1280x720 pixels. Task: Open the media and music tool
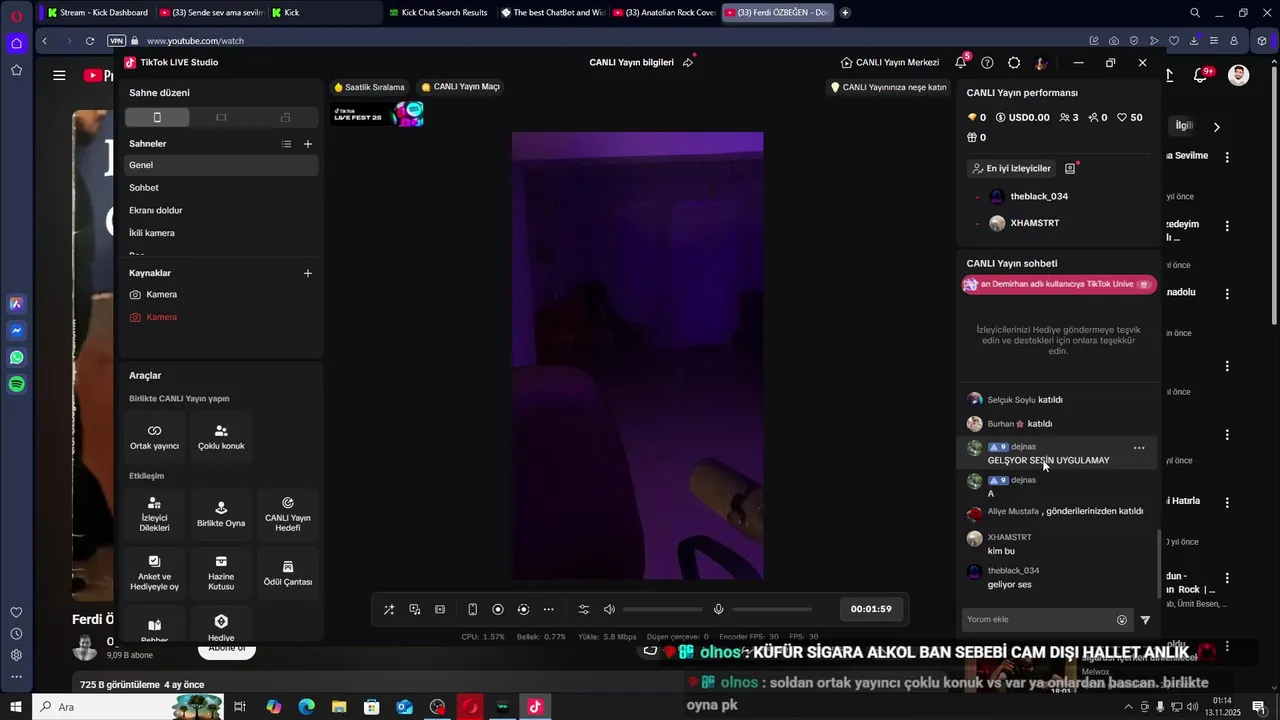click(415, 609)
